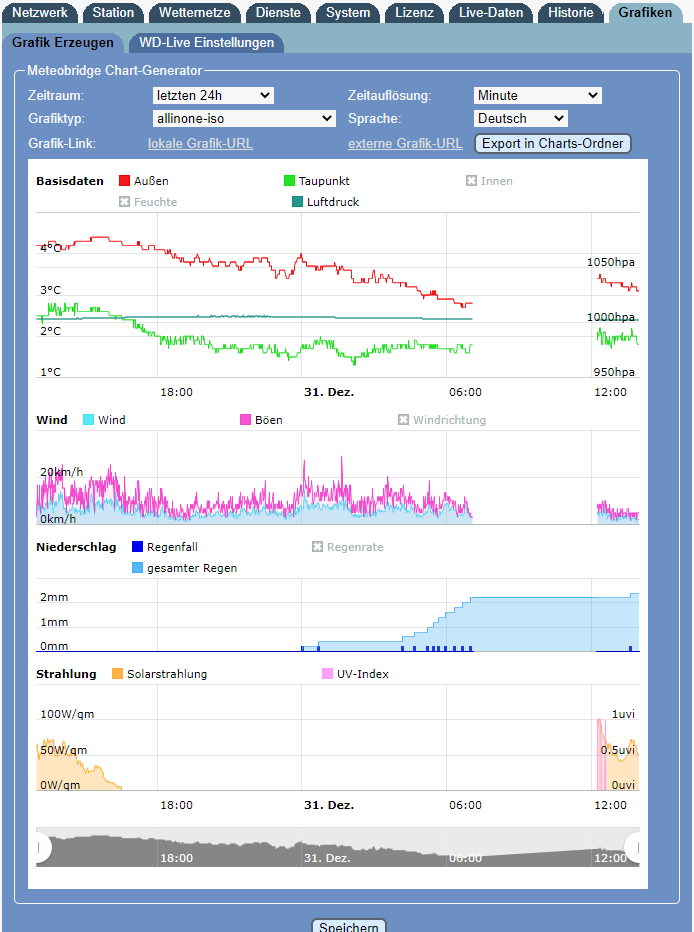Enable the hidden Innen series

[472, 181]
